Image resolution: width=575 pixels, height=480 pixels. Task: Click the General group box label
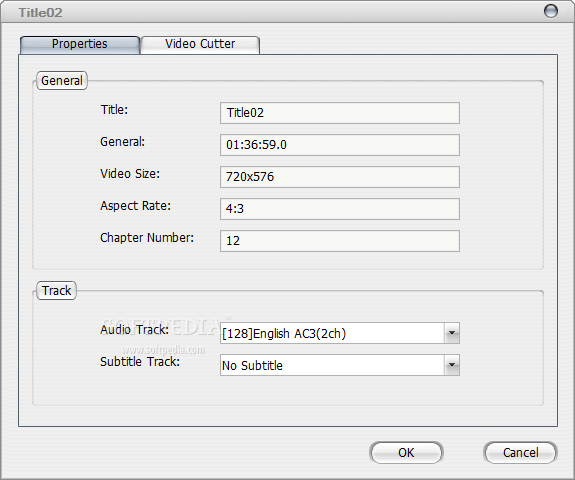click(62, 81)
